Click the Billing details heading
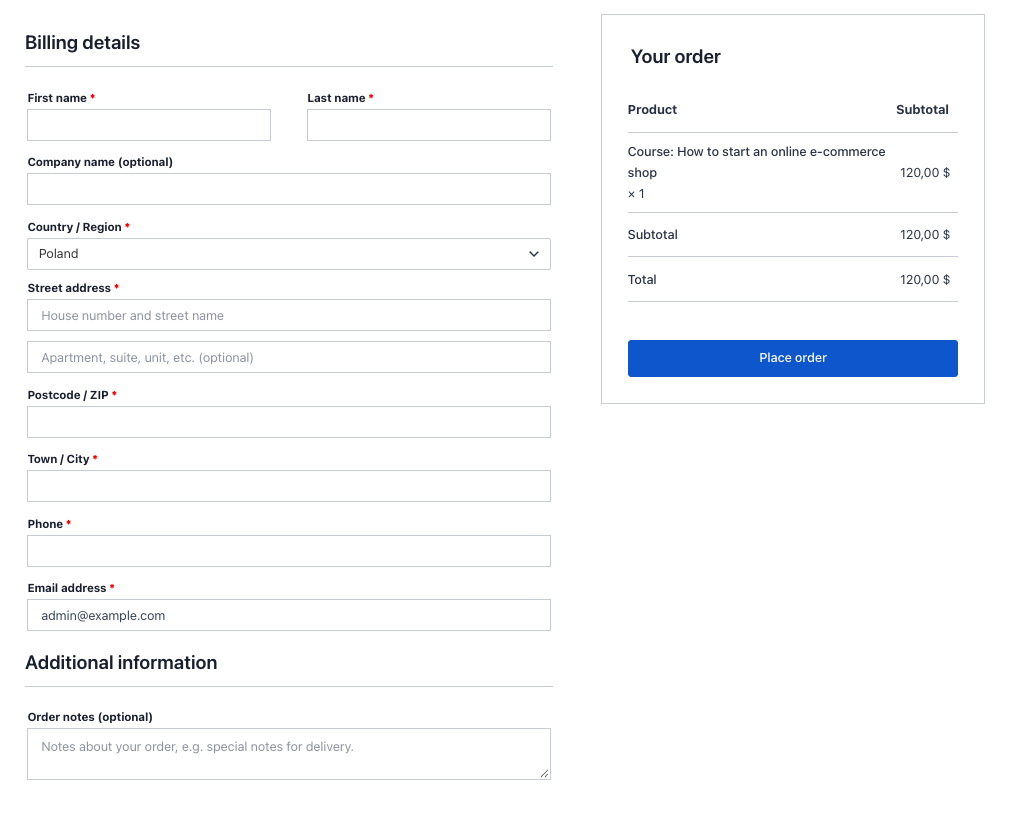This screenshot has height=825, width=1009. (x=82, y=42)
